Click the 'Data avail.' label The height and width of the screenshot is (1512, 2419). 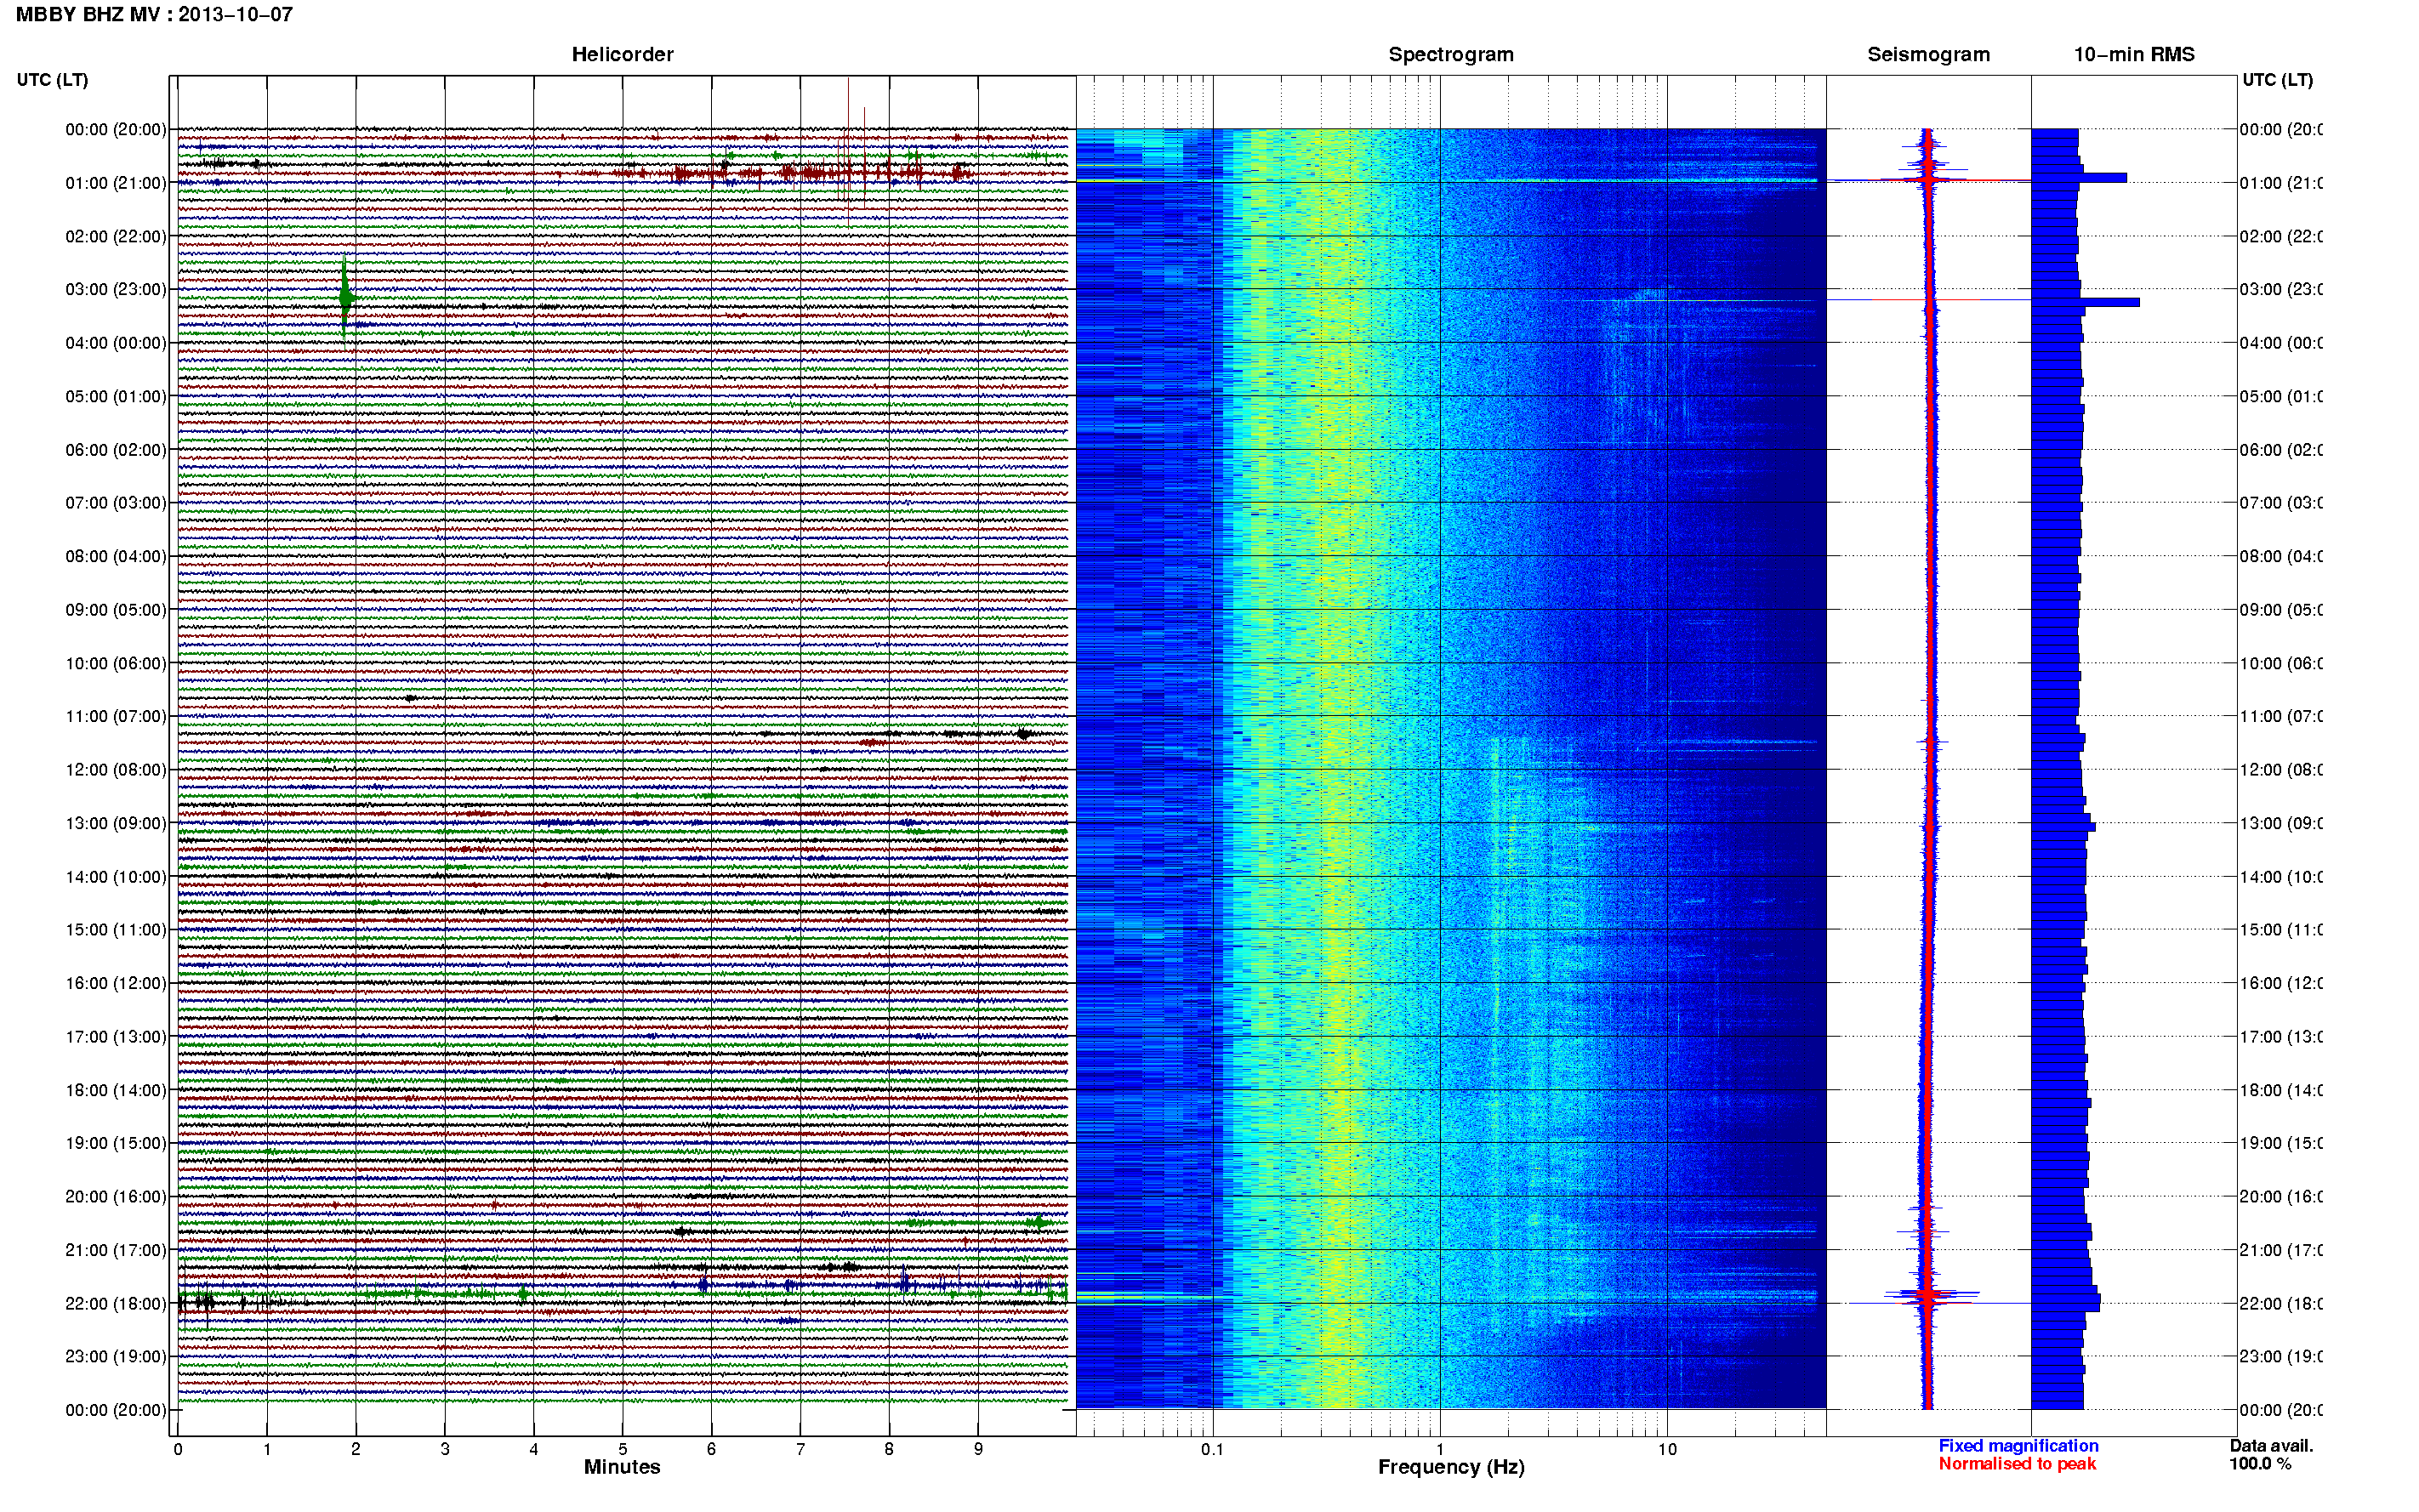(2271, 1446)
